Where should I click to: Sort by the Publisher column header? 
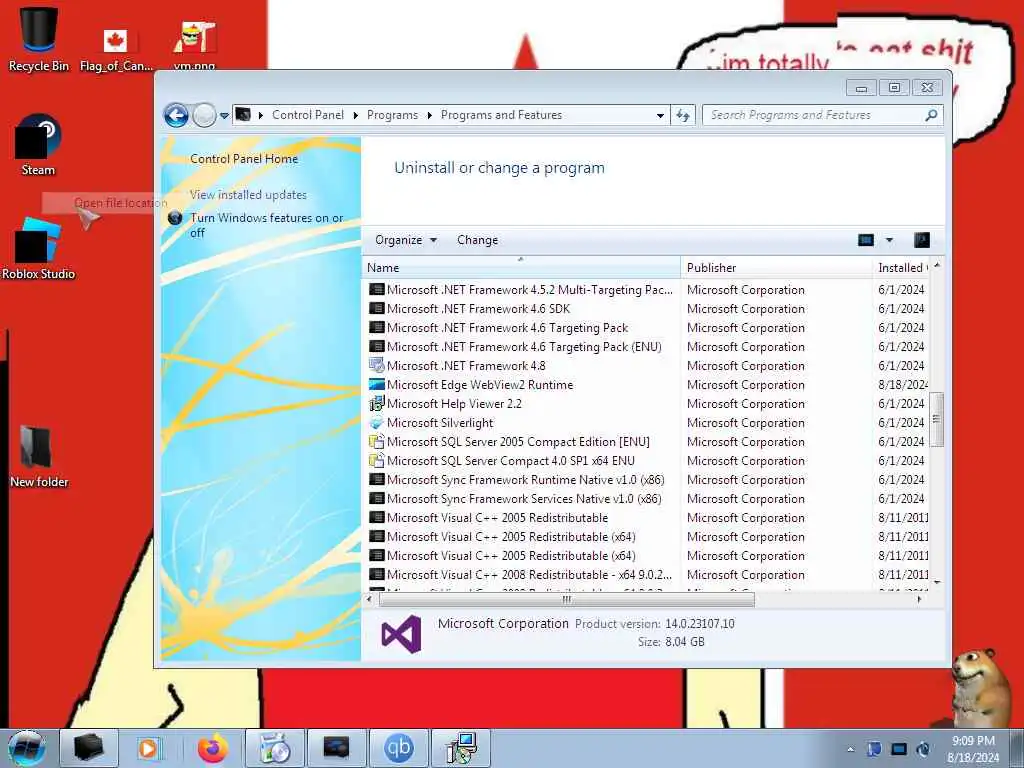(x=776, y=267)
